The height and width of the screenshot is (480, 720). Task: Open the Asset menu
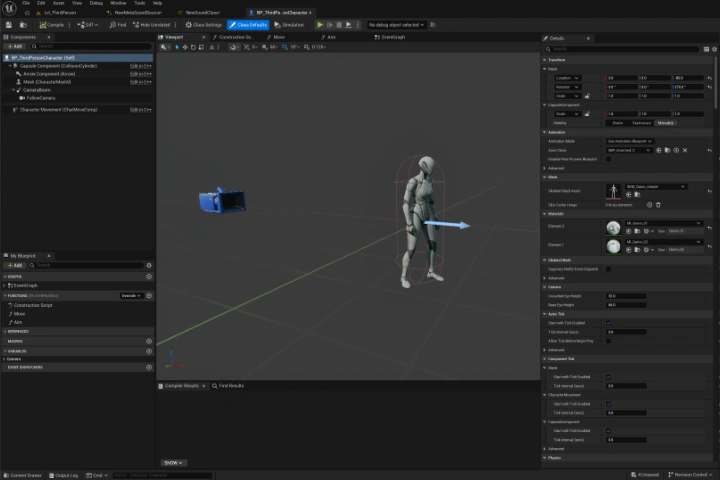click(x=58, y=3)
